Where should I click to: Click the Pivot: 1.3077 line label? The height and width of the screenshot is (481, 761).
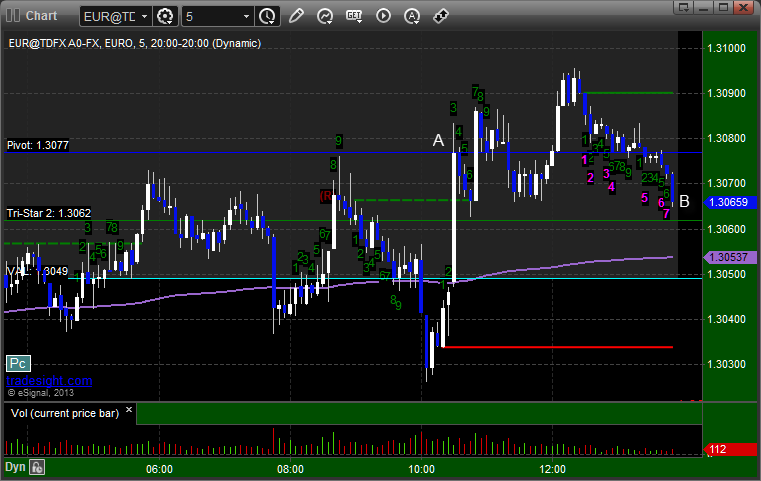pos(37,145)
